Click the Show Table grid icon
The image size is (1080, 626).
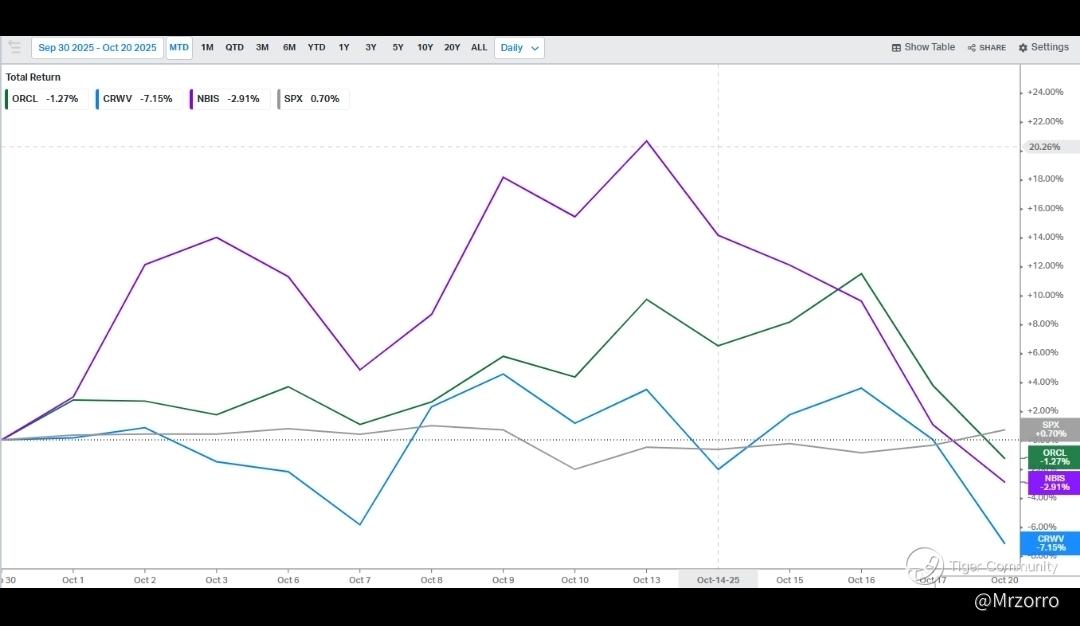(x=896, y=48)
